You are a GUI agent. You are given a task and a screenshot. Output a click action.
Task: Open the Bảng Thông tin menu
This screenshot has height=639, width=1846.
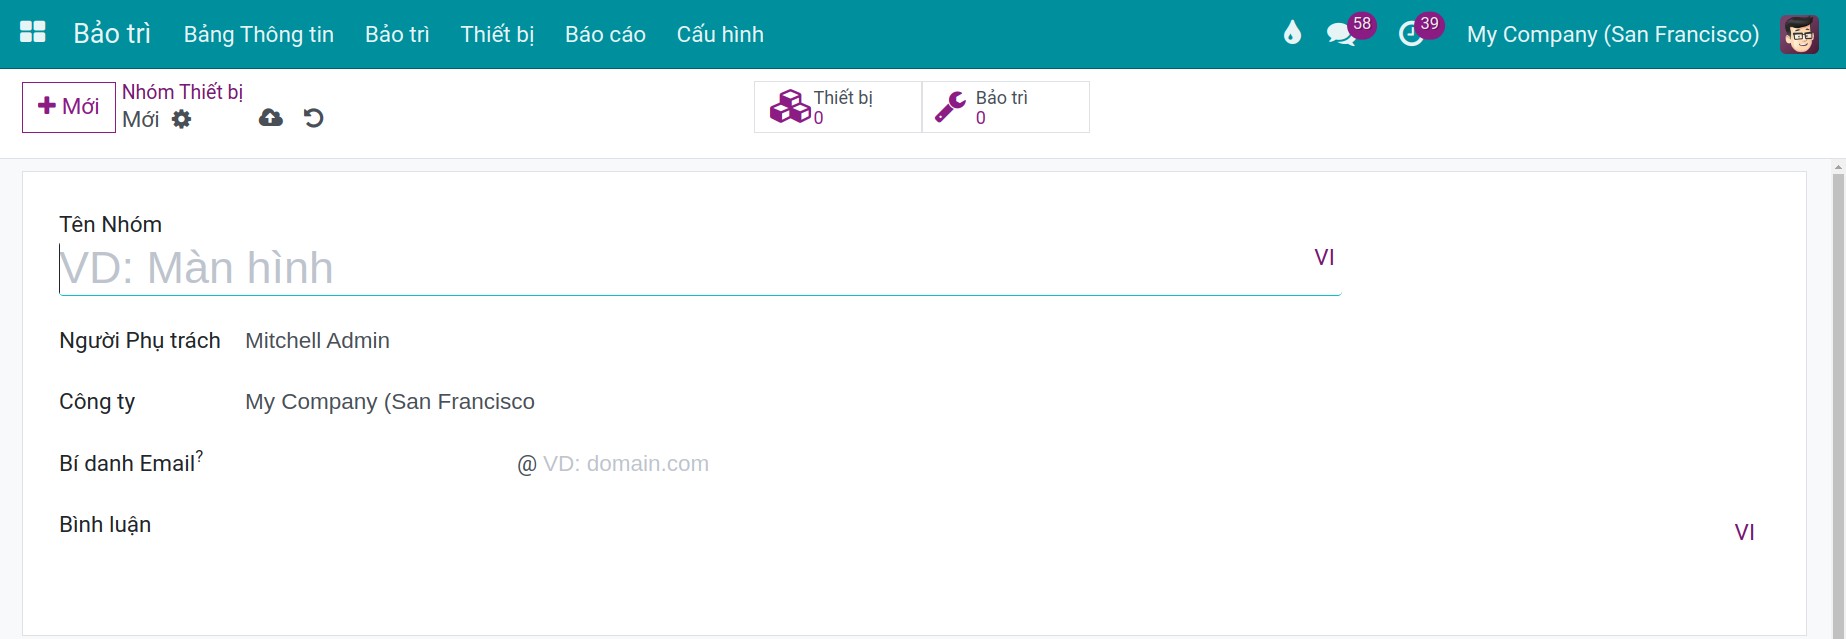pos(259,34)
